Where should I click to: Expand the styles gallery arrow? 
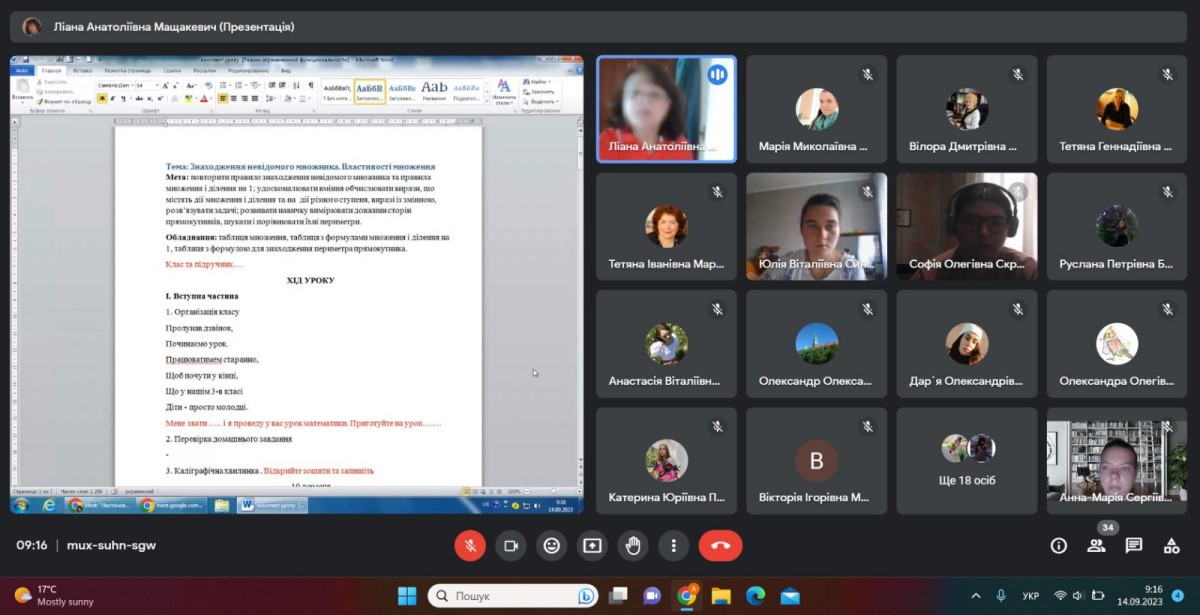click(487, 100)
